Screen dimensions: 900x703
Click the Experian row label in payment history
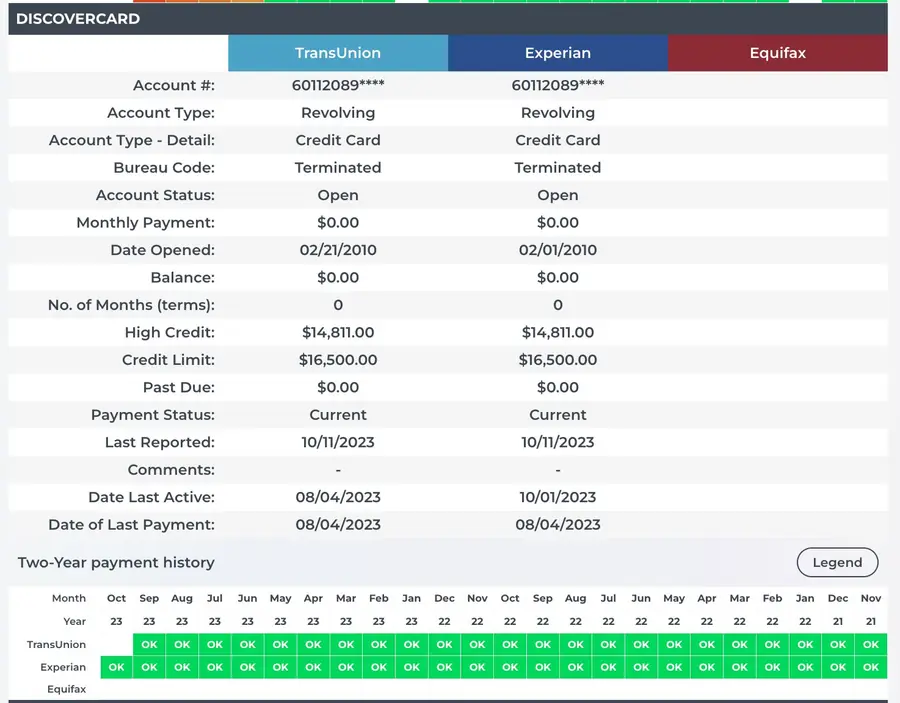[x=63, y=667]
